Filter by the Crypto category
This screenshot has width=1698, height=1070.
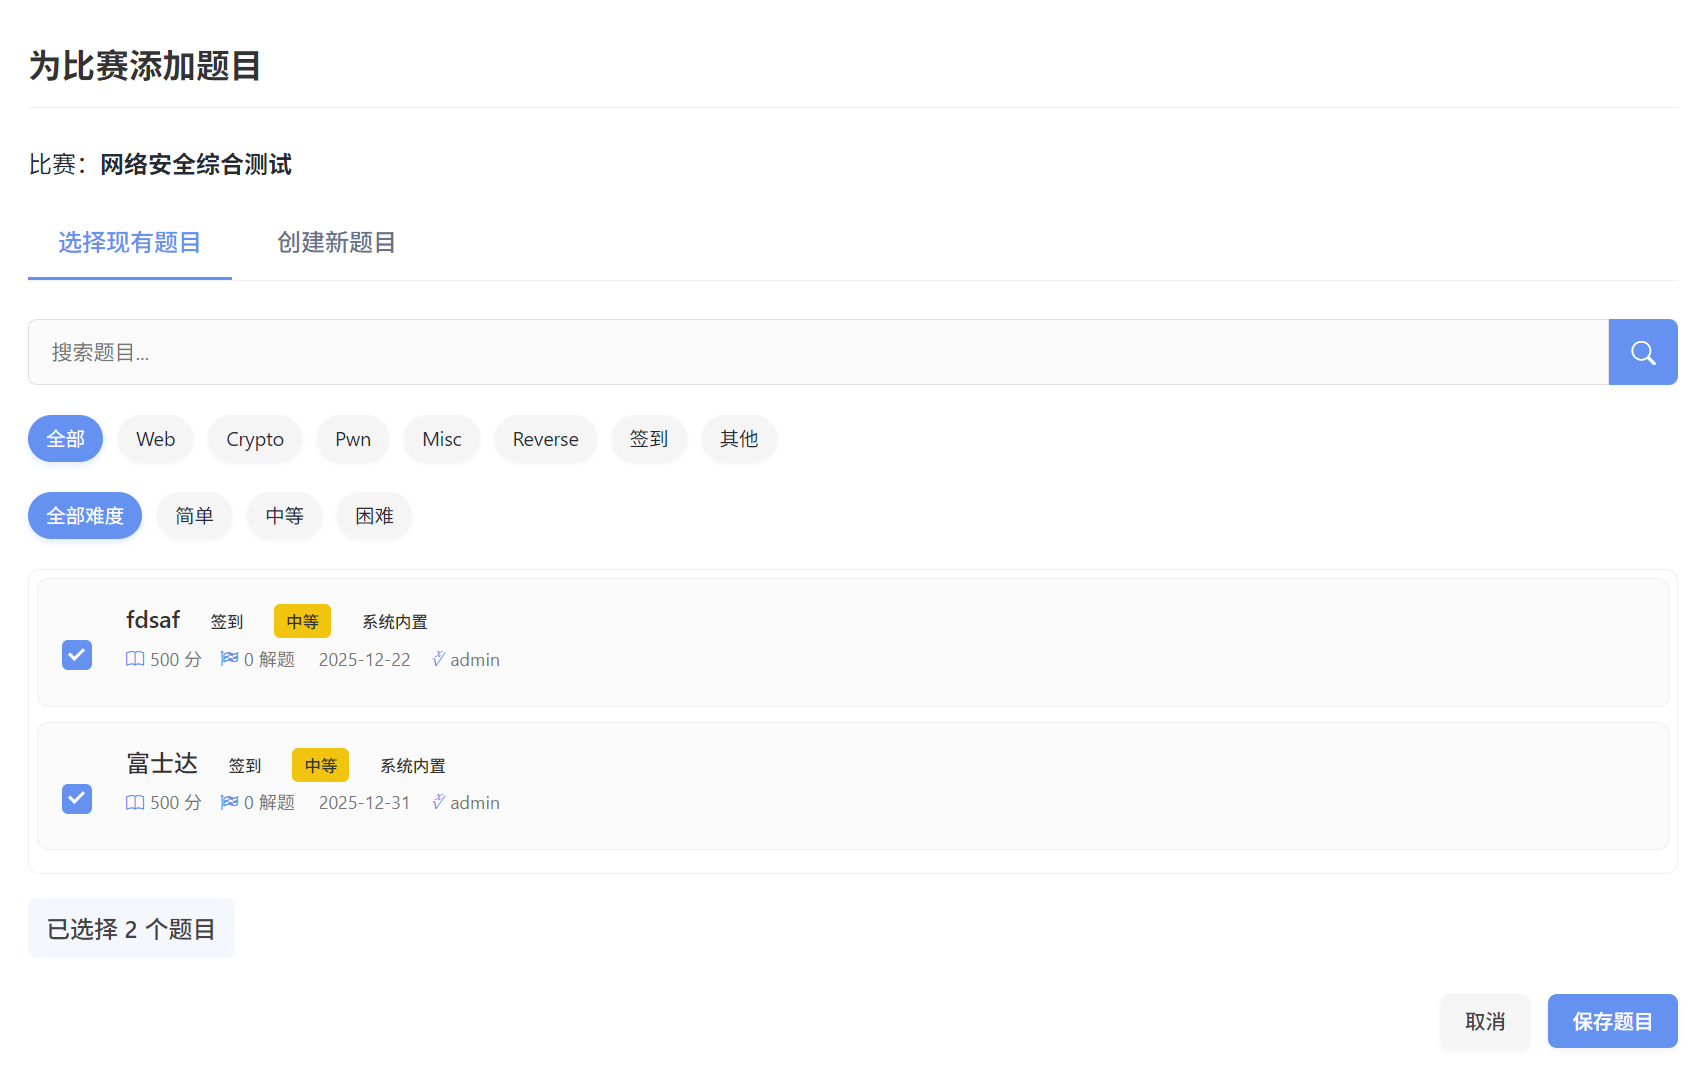[x=254, y=439]
